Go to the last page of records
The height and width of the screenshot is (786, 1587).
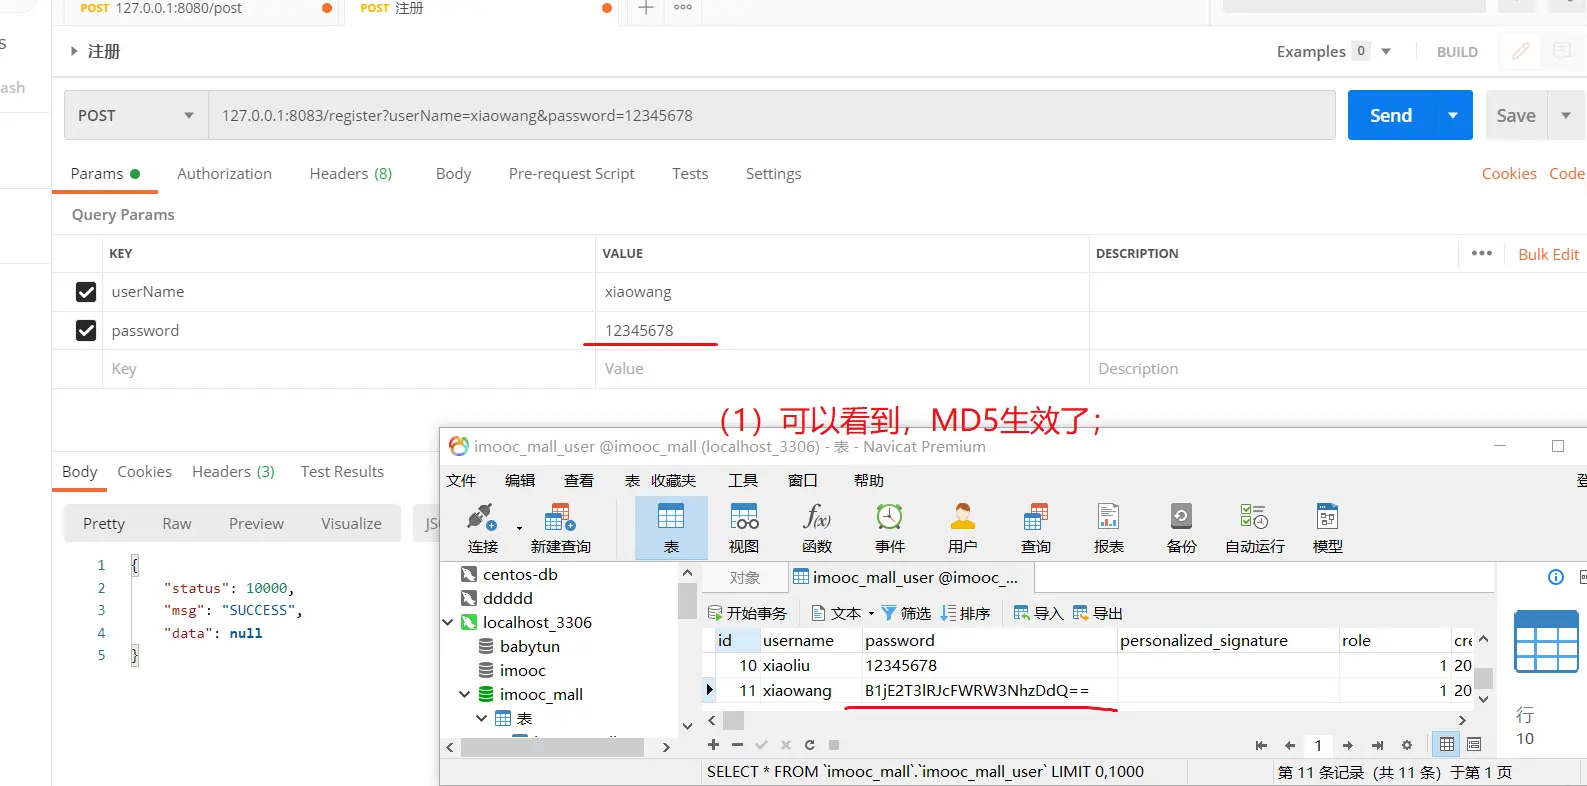tap(1377, 745)
